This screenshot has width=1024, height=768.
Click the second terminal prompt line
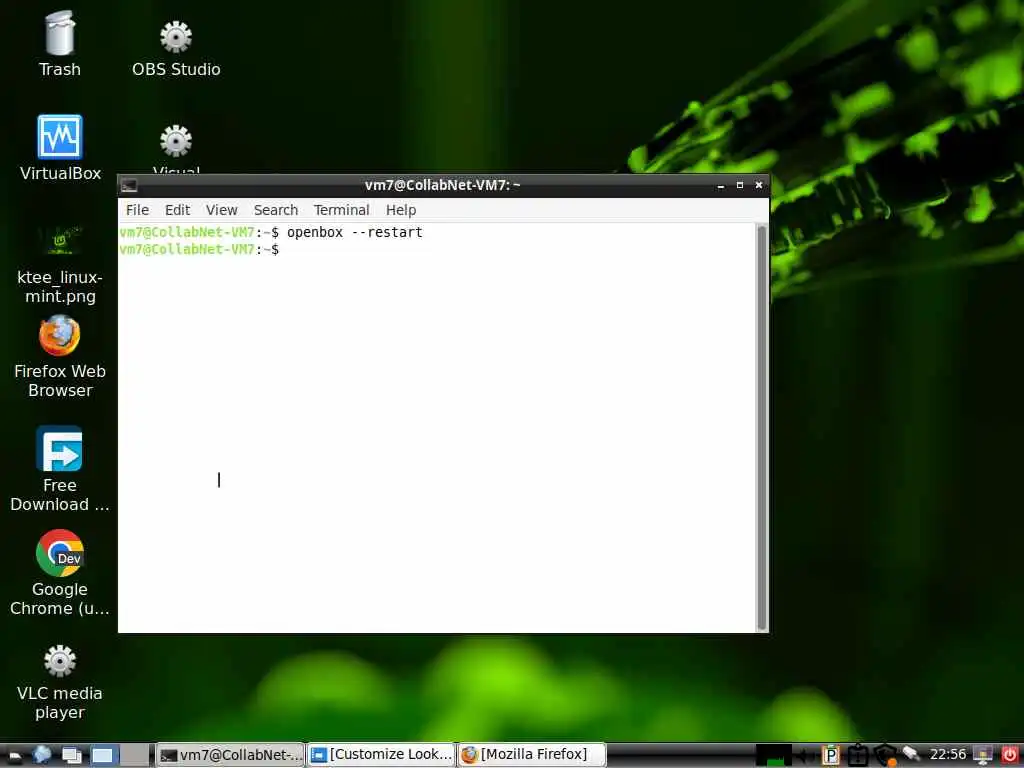pyautogui.click(x=199, y=249)
